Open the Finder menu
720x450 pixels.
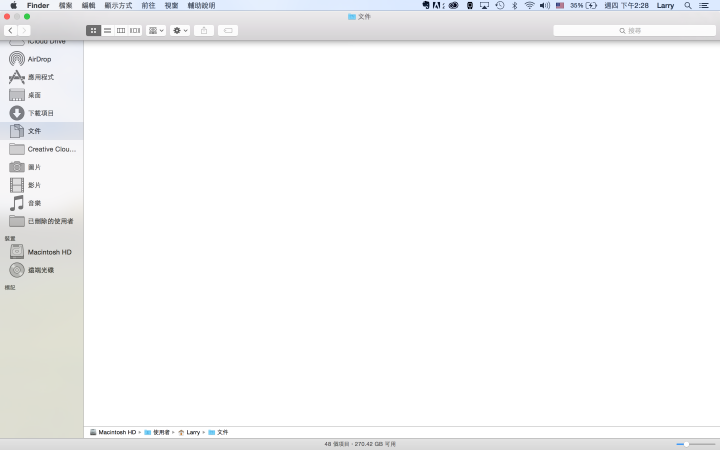click(38, 6)
